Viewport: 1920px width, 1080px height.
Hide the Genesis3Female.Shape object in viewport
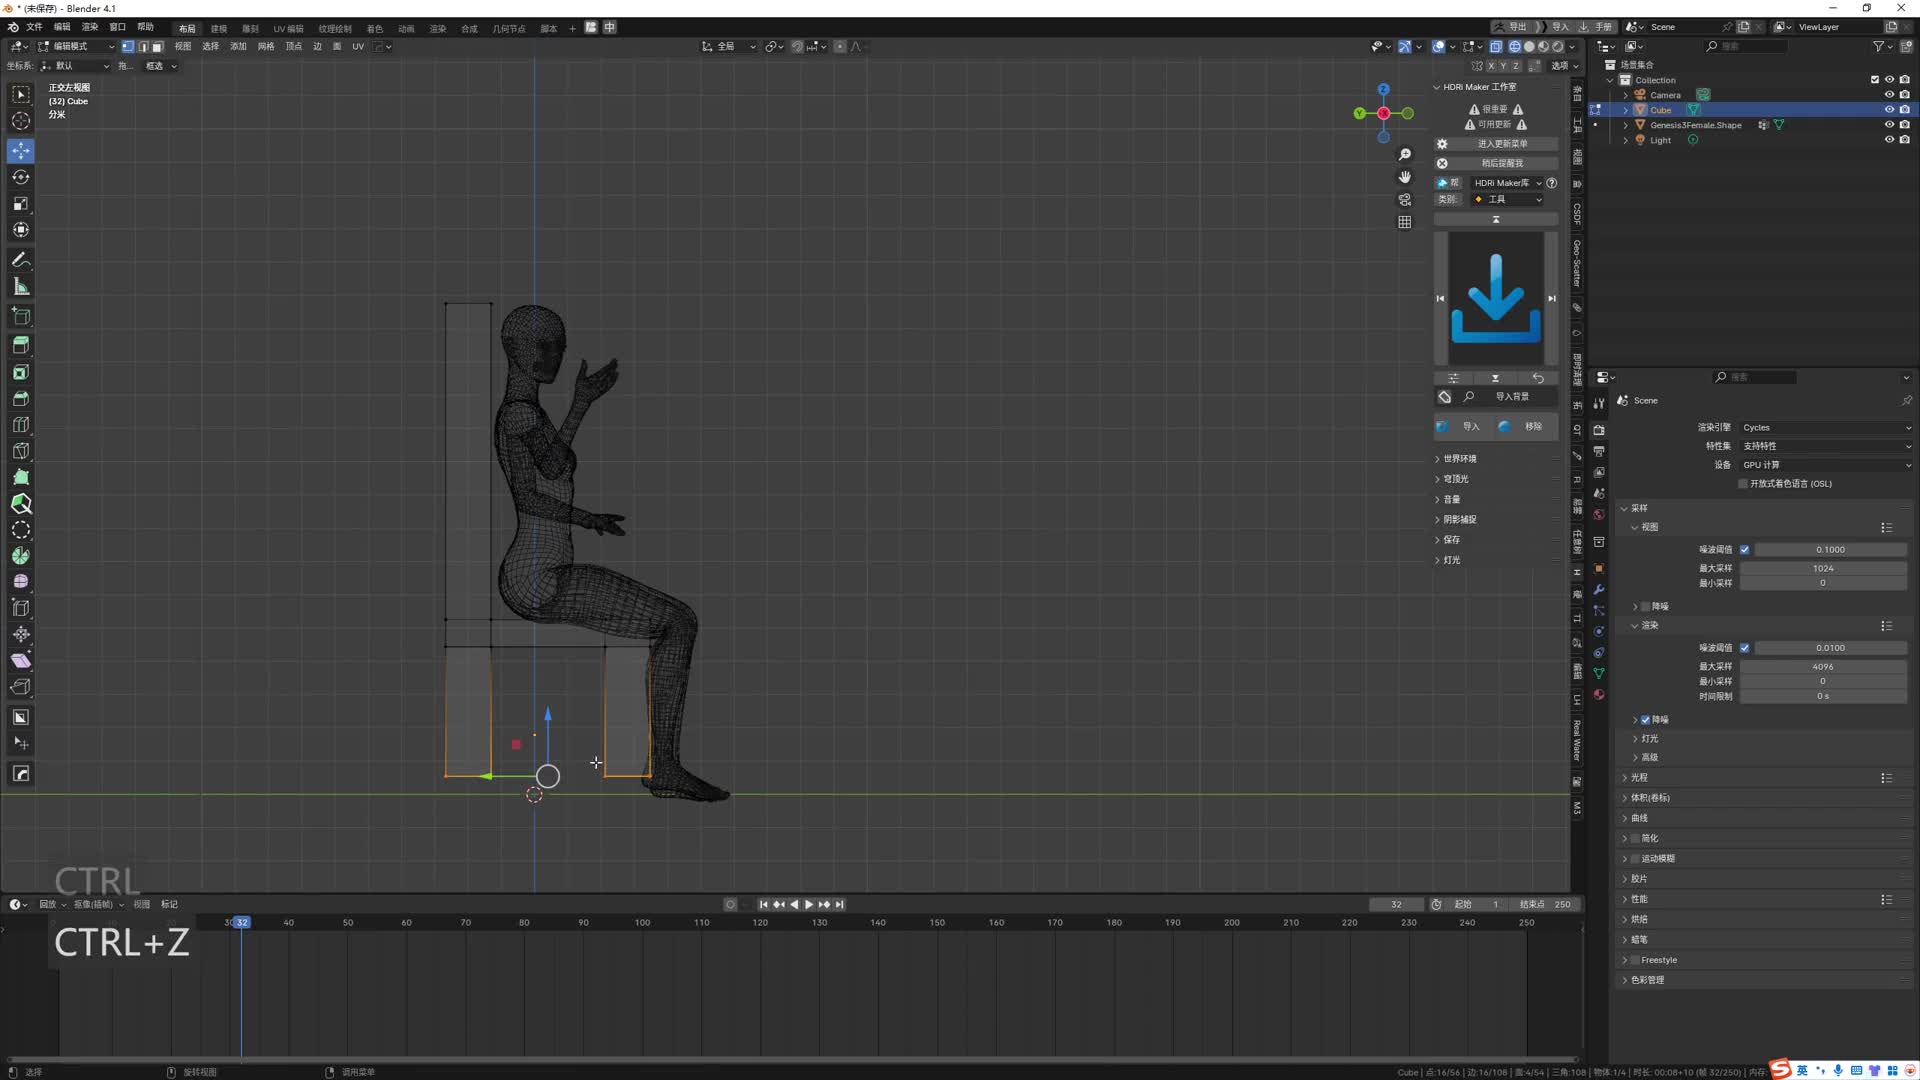point(1889,125)
